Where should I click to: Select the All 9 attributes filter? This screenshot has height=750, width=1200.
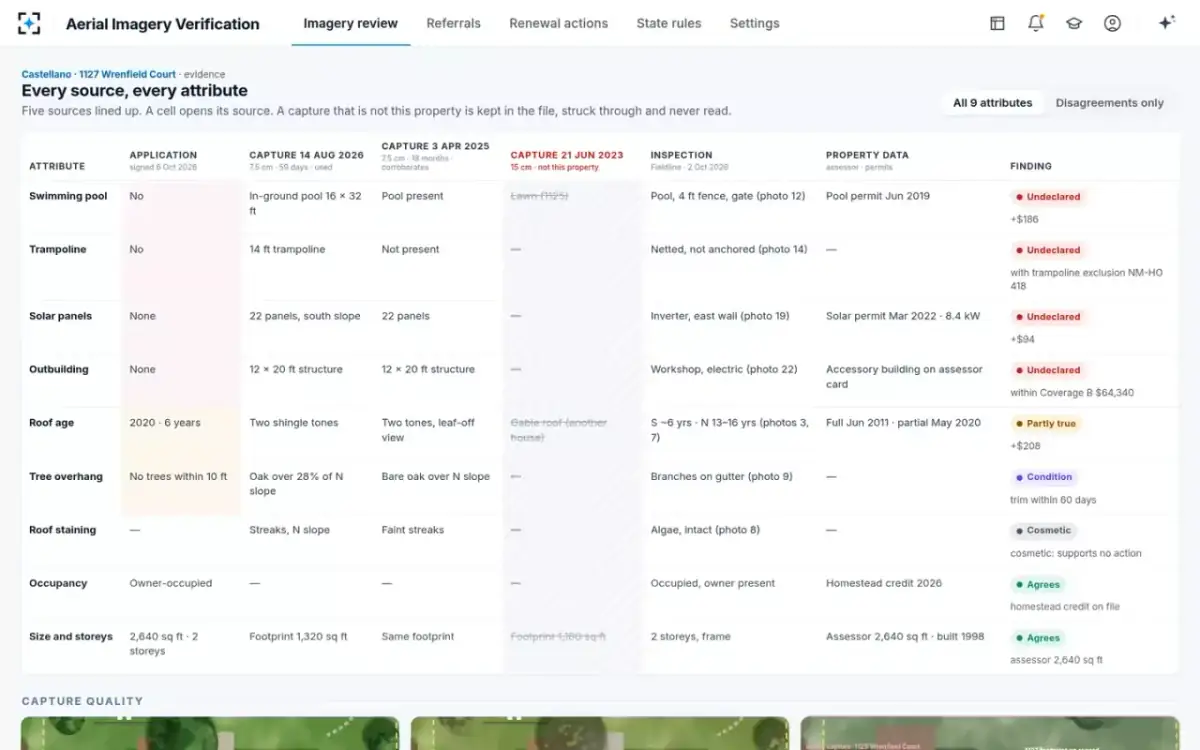(x=992, y=103)
